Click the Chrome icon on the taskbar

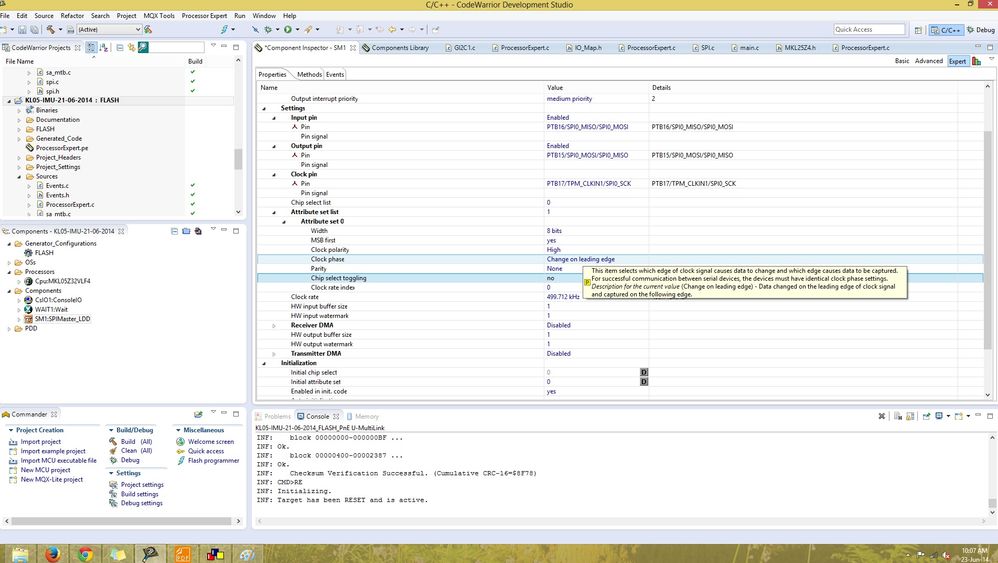click(x=85, y=554)
